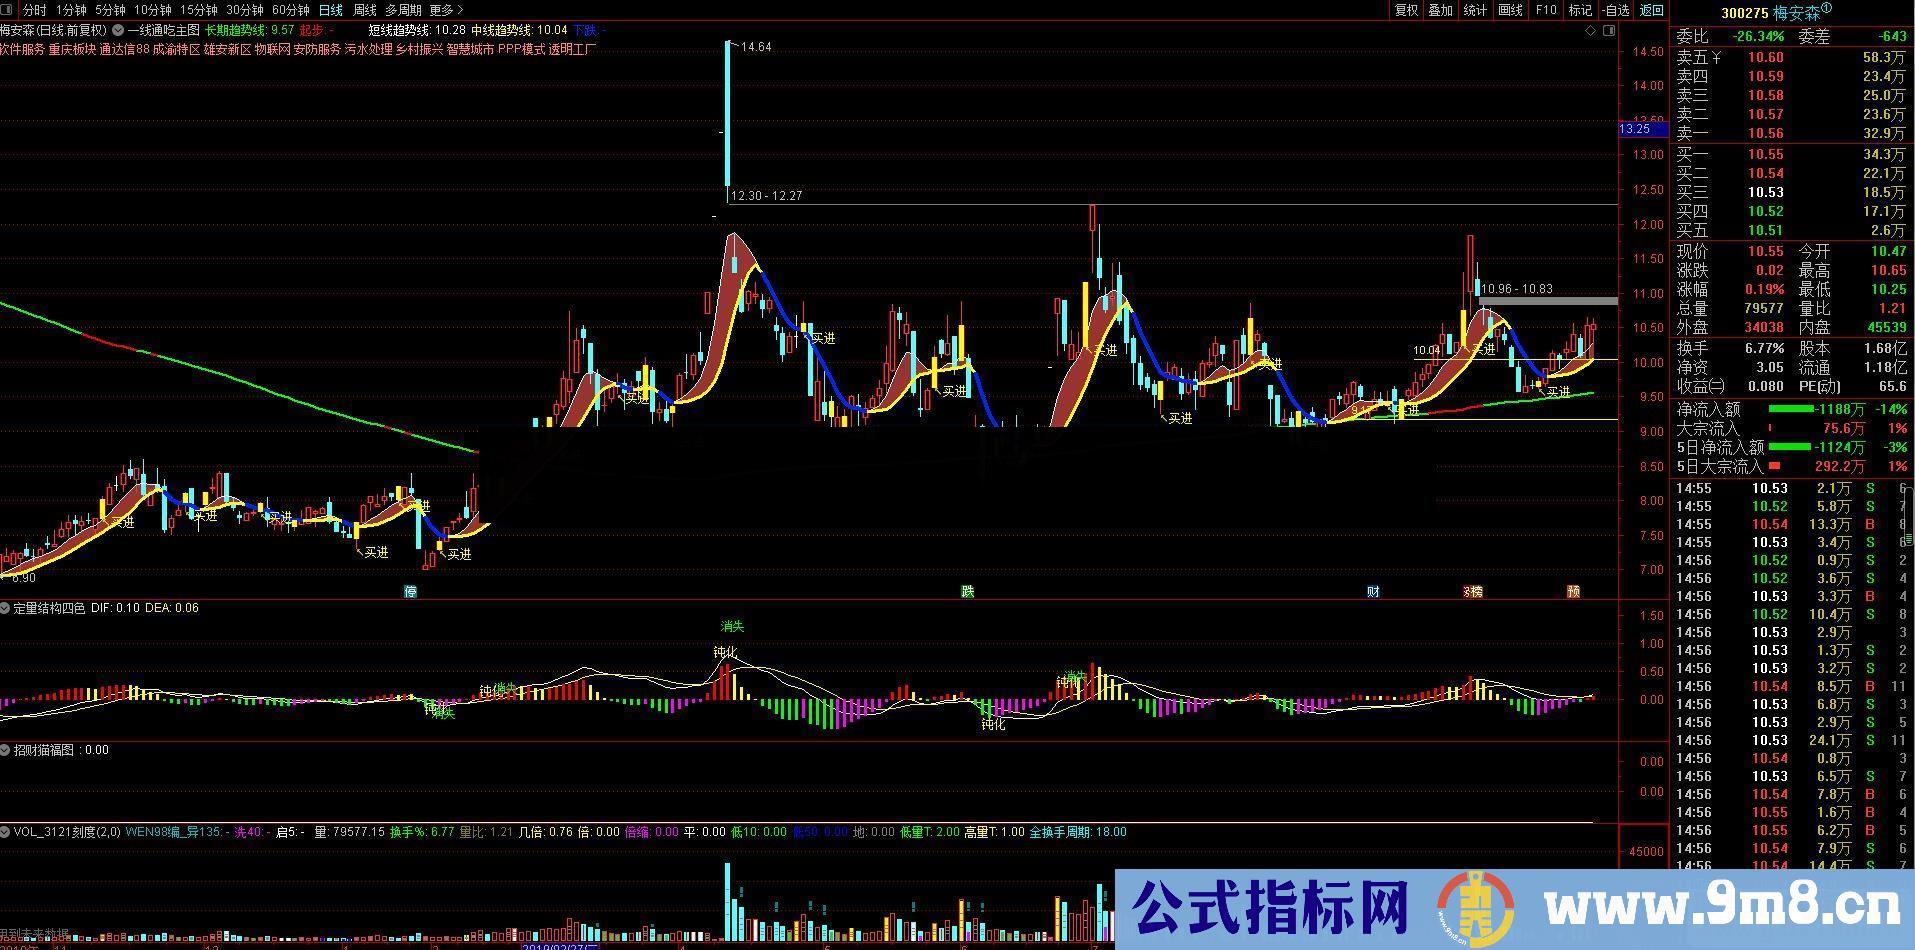Open F10 fundamental data

click(x=1545, y=10)
